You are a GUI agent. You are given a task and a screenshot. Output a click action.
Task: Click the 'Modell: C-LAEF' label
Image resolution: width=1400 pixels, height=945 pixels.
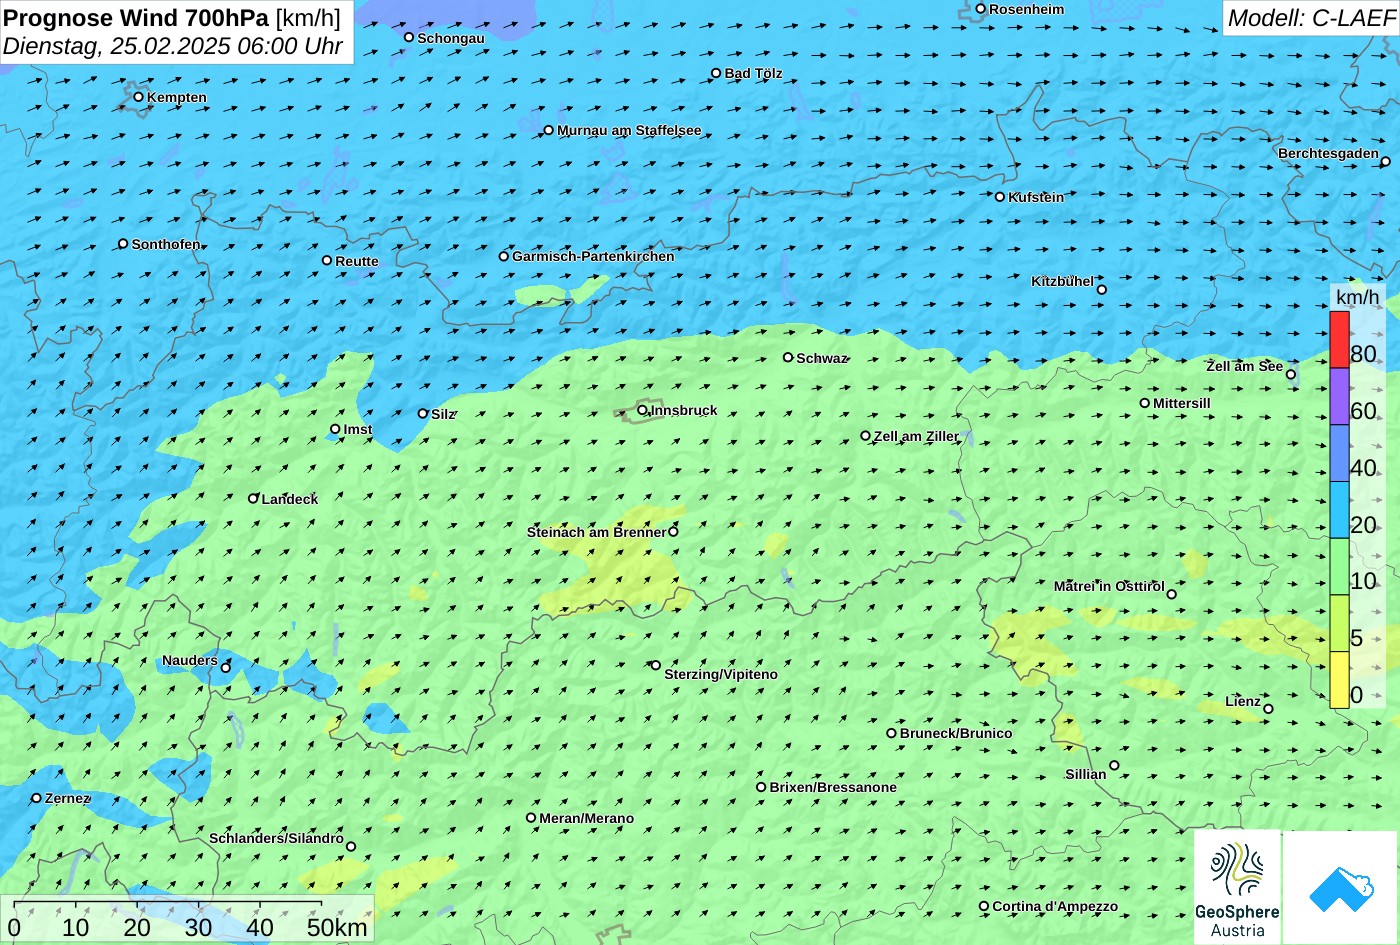pos(1310,17)
